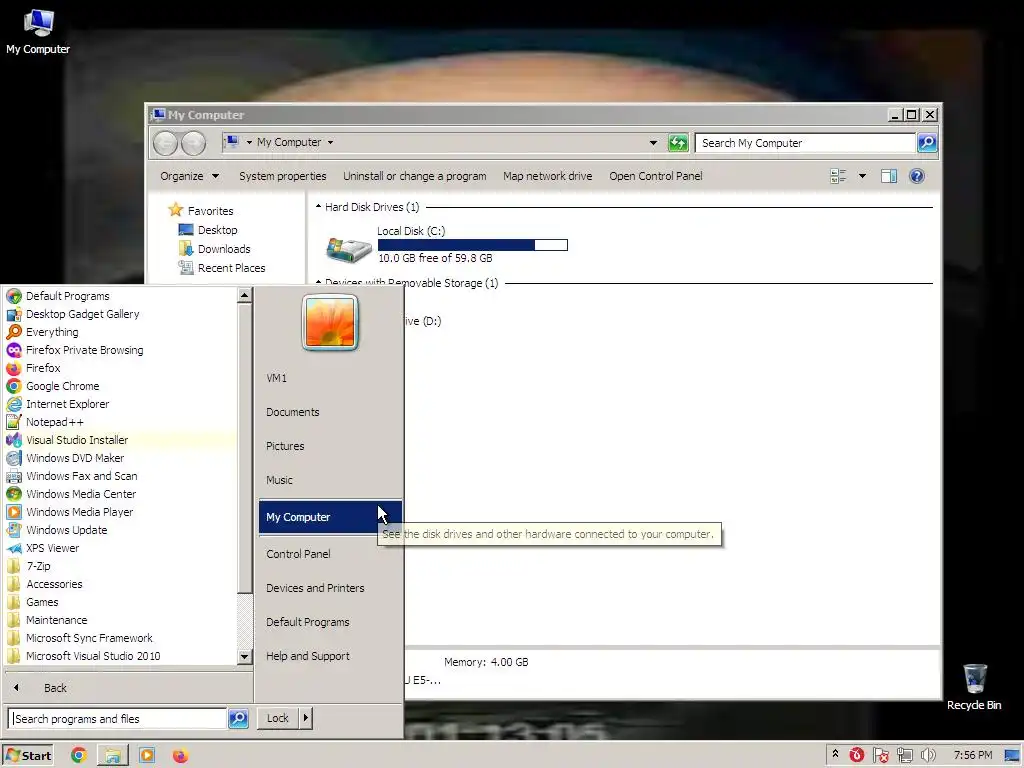This screenshot has width=1024, height=768.
Task: Click the Start button
Action: 27,756
